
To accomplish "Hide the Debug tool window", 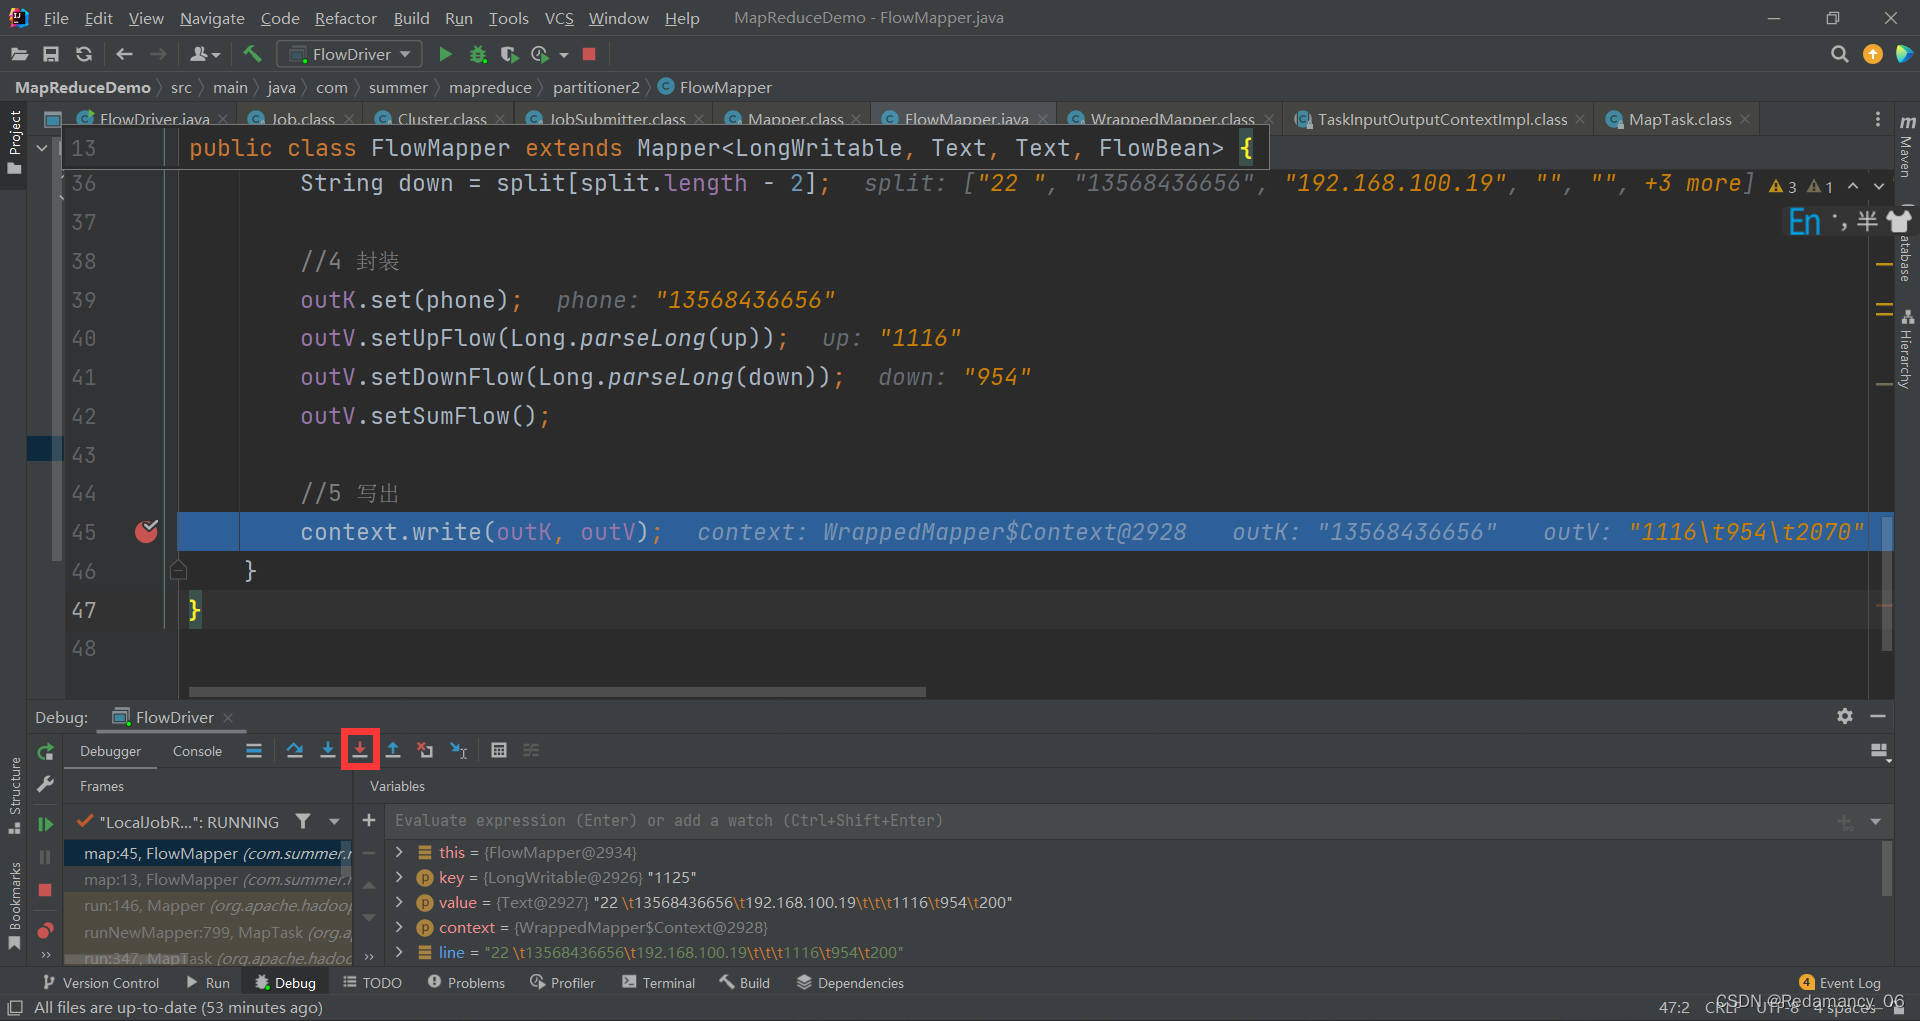I will coord(1878,716).
